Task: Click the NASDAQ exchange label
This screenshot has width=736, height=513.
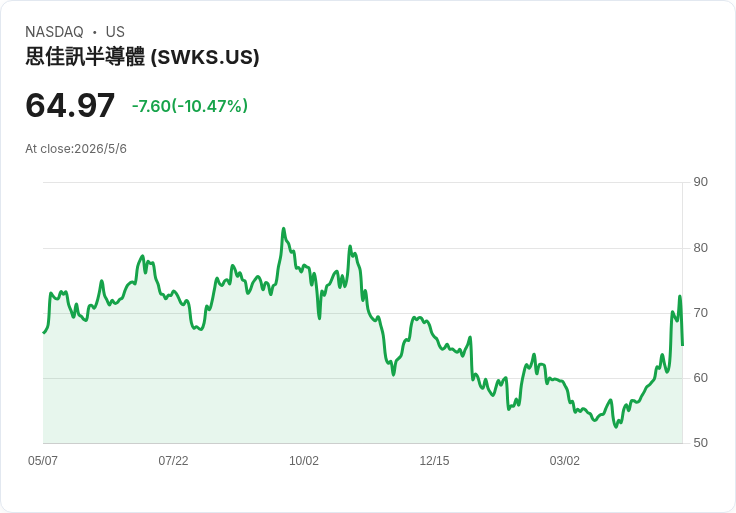Action: point(54,32)
